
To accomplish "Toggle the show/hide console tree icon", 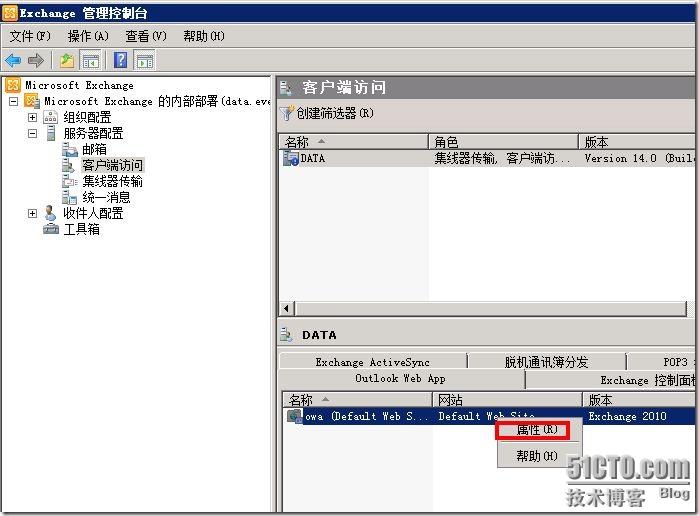I will tap(90, 60).
